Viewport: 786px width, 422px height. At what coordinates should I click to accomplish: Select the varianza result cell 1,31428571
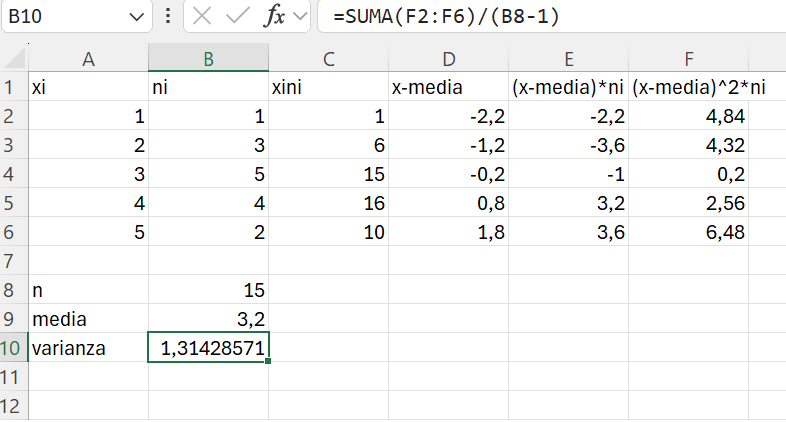coord(208,348)
